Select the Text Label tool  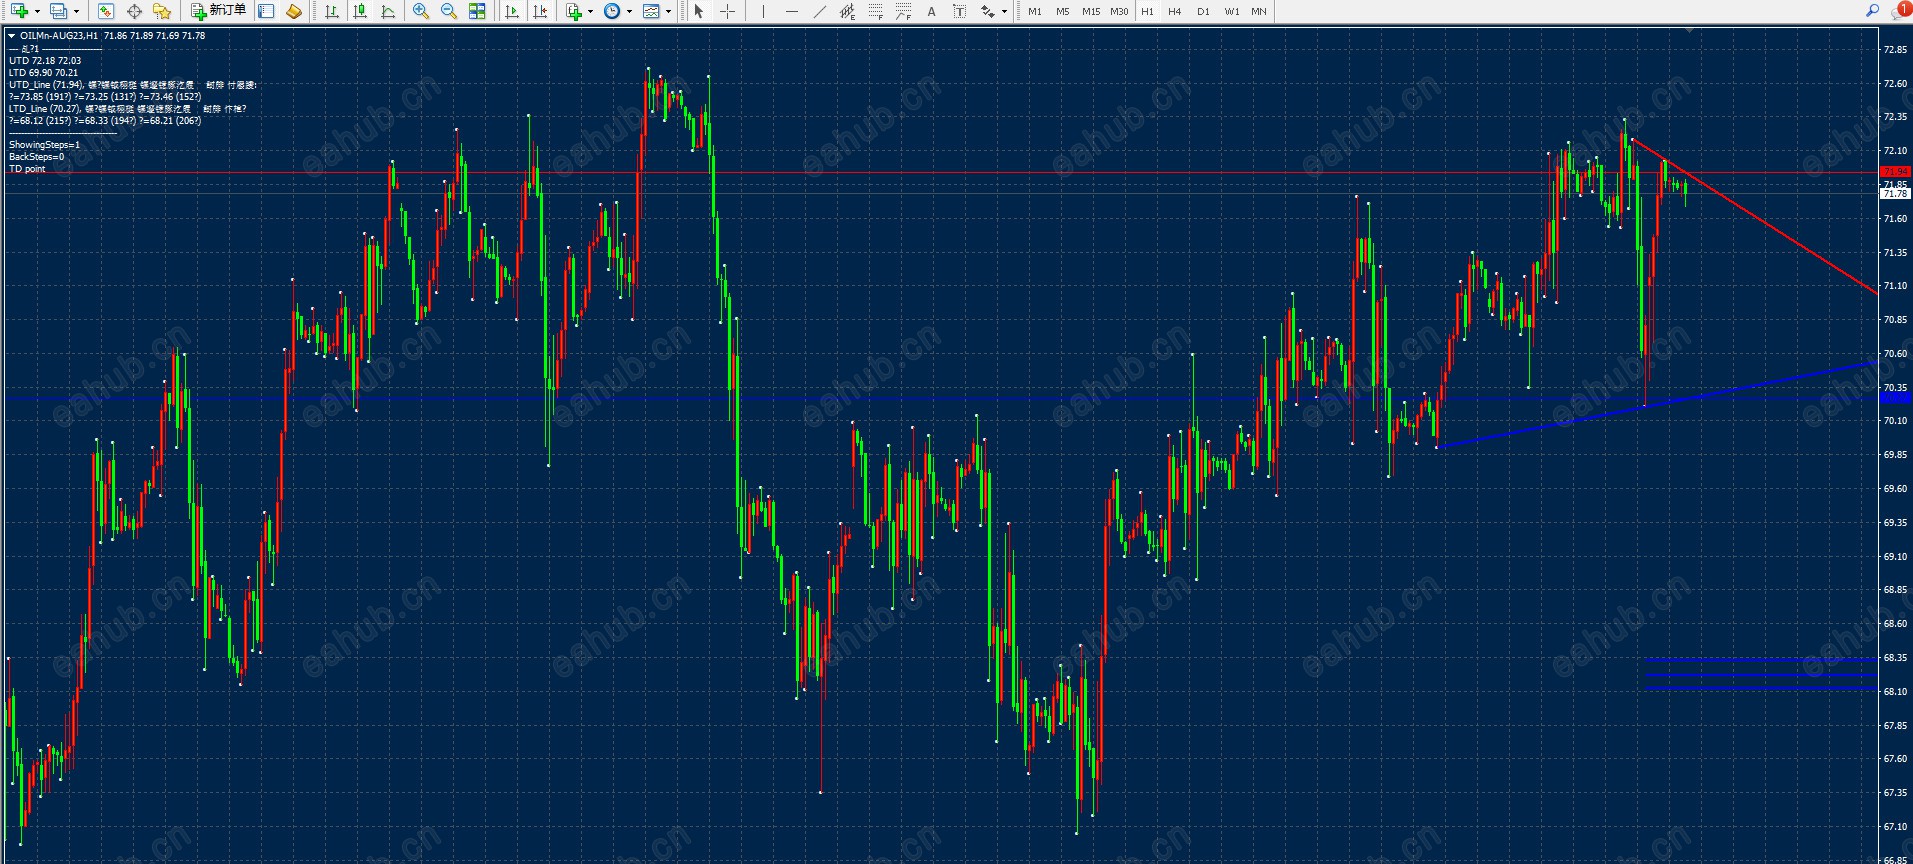(x=959, y=11)
